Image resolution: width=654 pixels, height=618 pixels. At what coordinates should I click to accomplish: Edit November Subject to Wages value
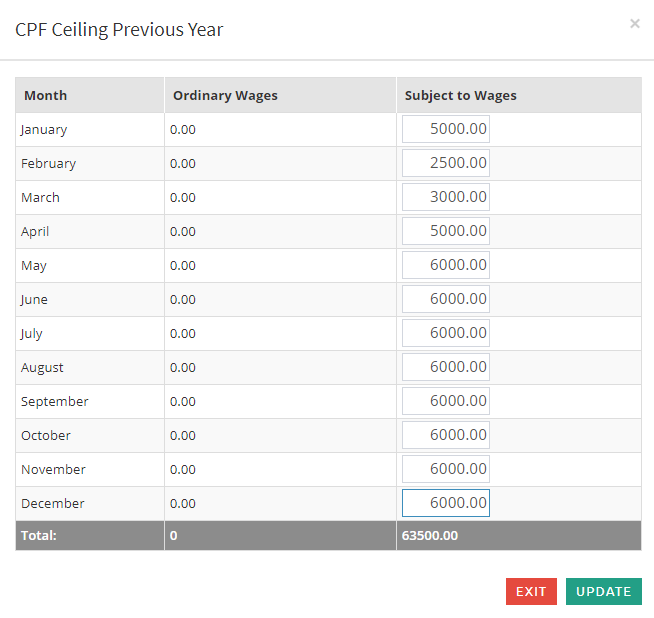pyautogui.click(x=446, y=469)
